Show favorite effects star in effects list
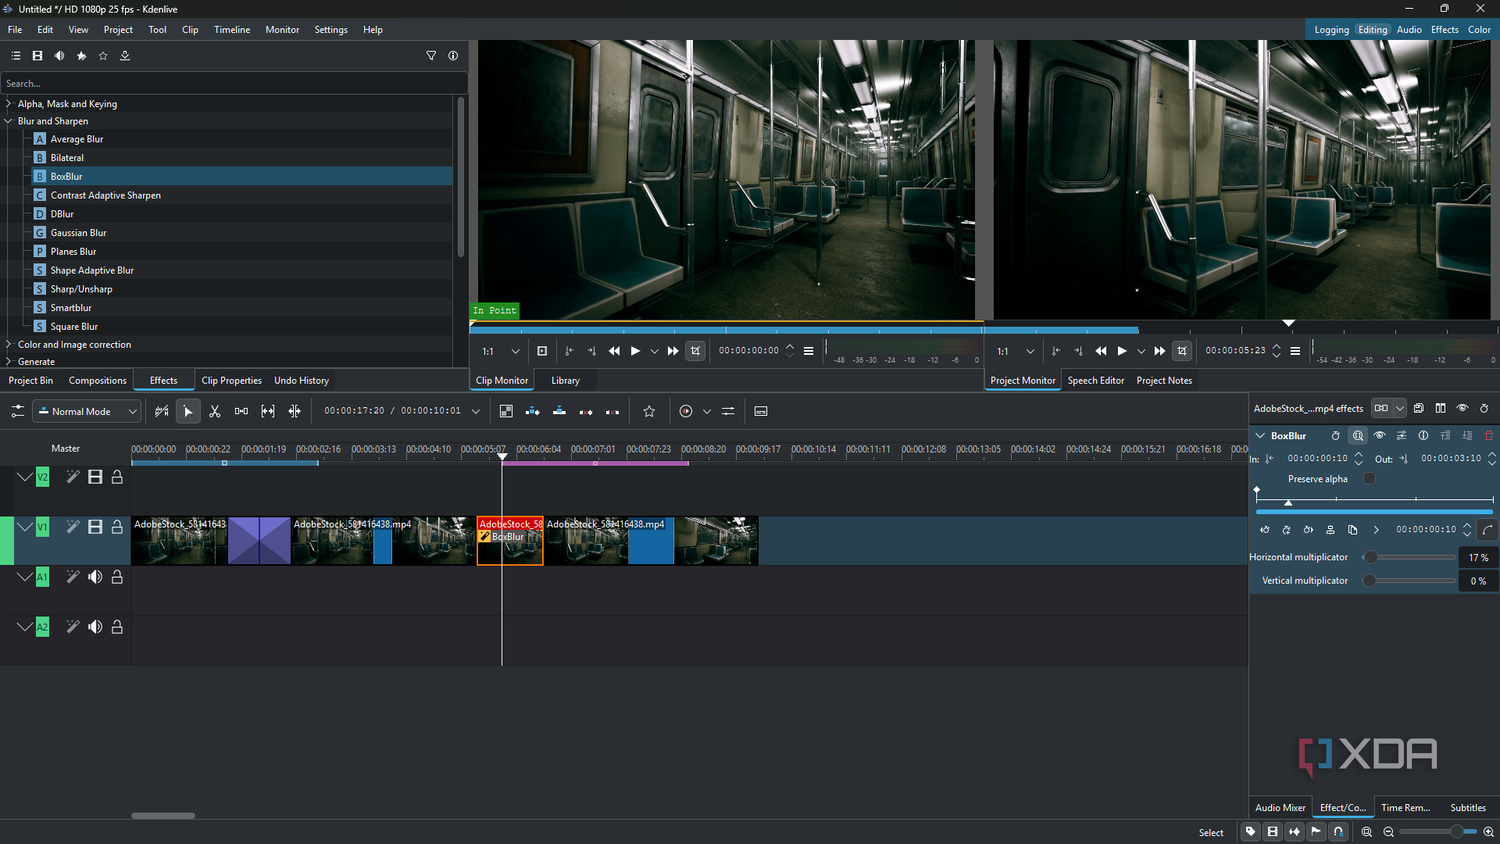 tap(103, 56)
